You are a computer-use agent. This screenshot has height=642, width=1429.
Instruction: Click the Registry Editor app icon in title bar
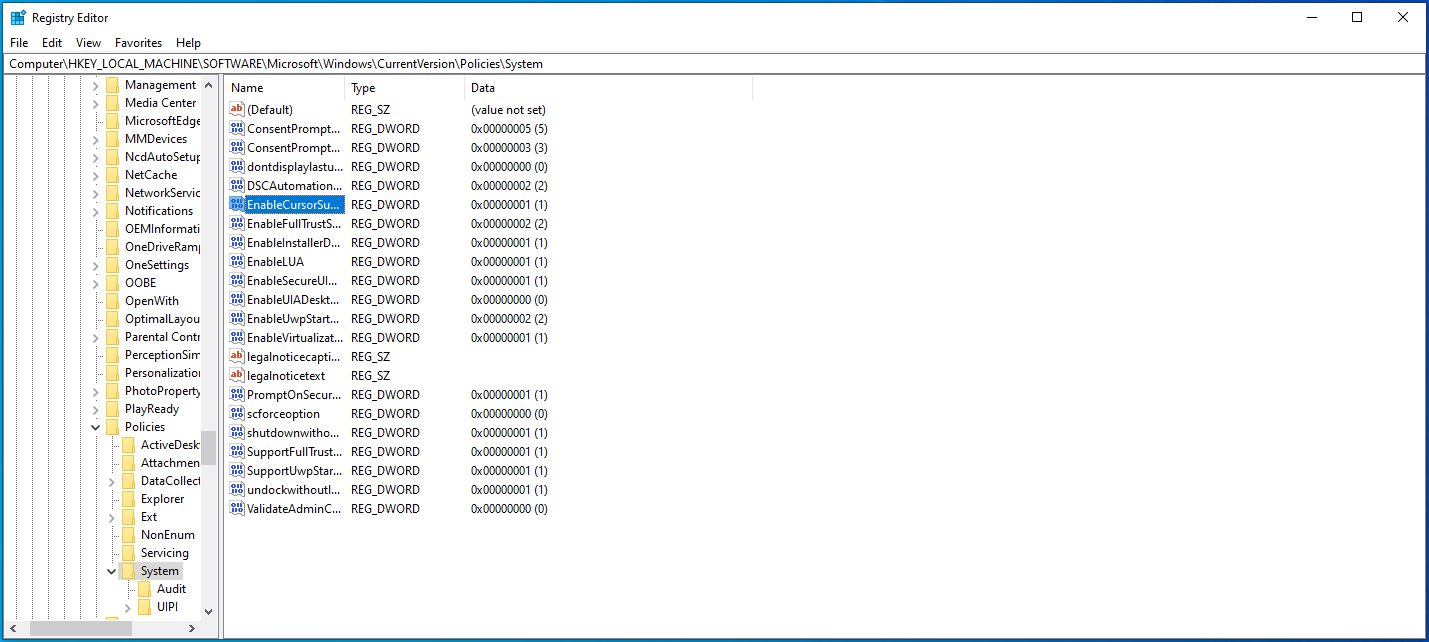18,17
